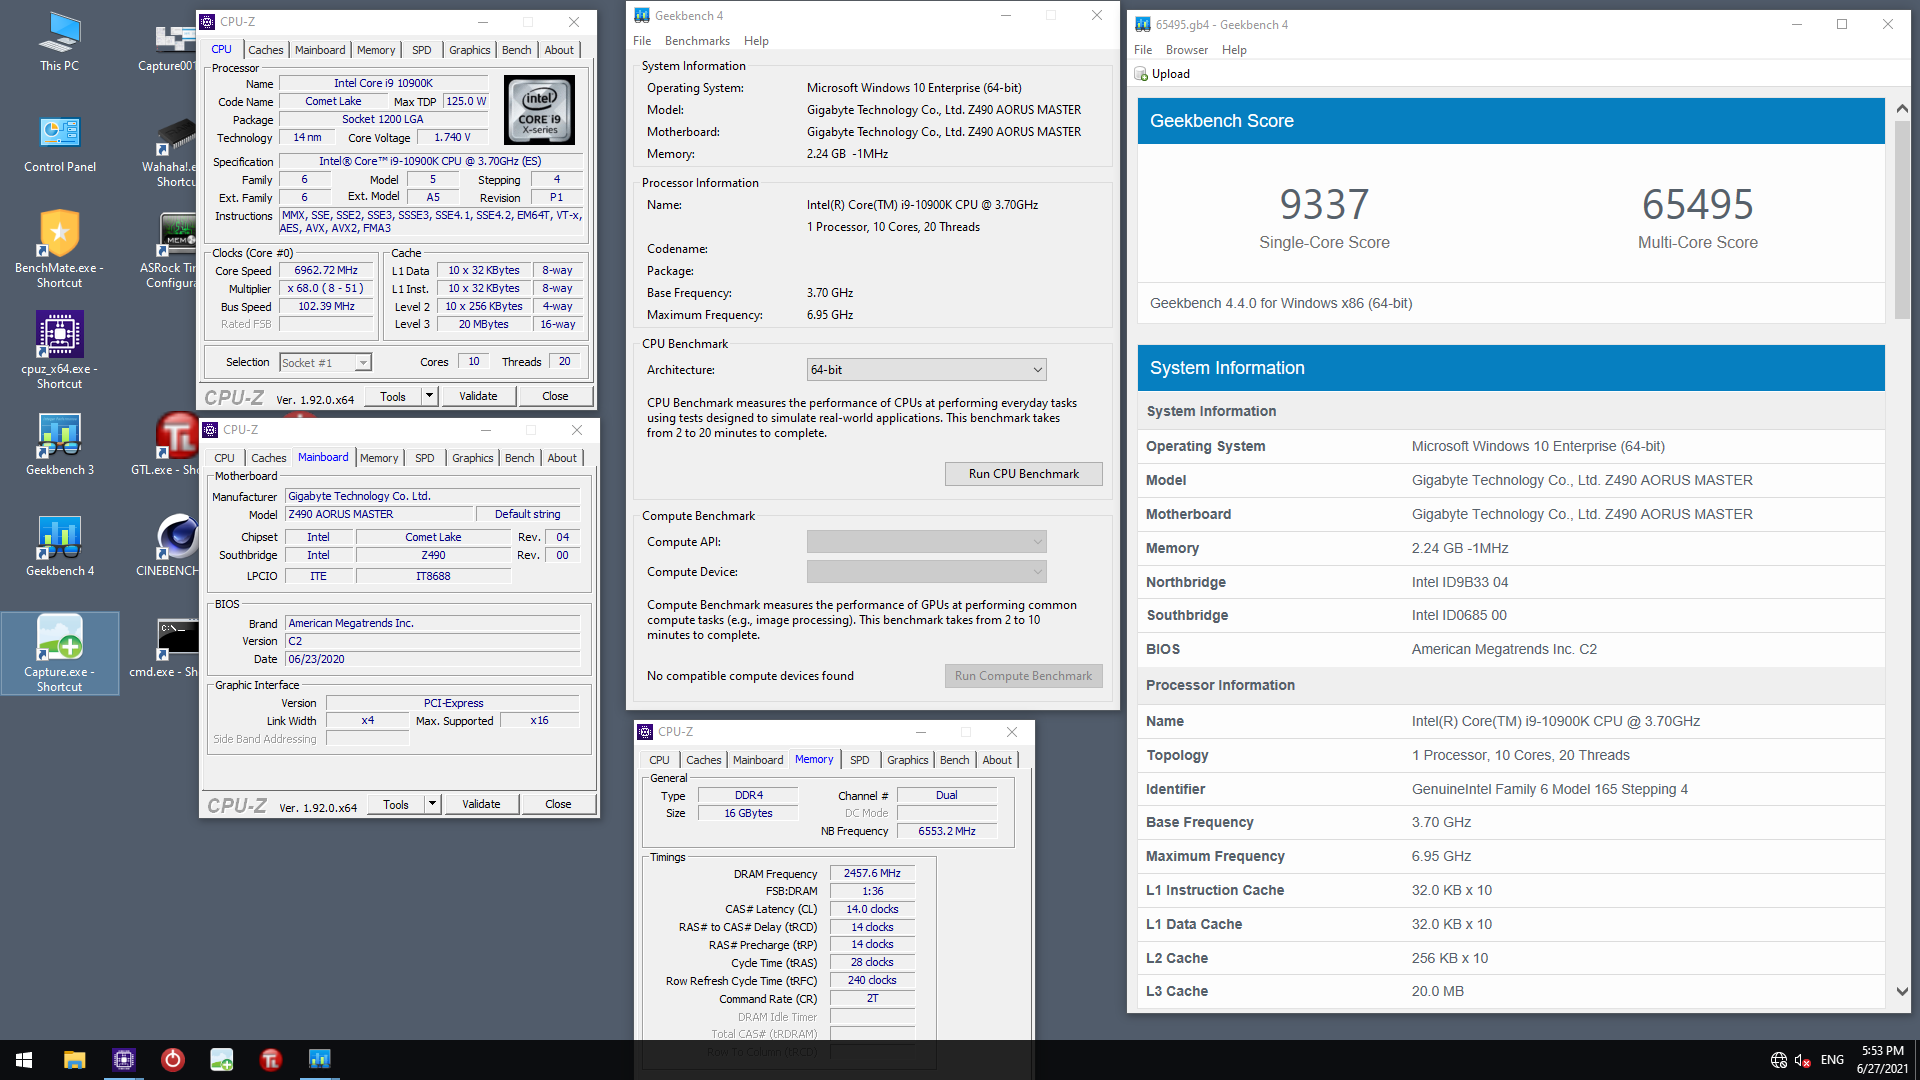
Task: Click scrollbar down arrow in Geekbench results
Action: point(1902,992)
